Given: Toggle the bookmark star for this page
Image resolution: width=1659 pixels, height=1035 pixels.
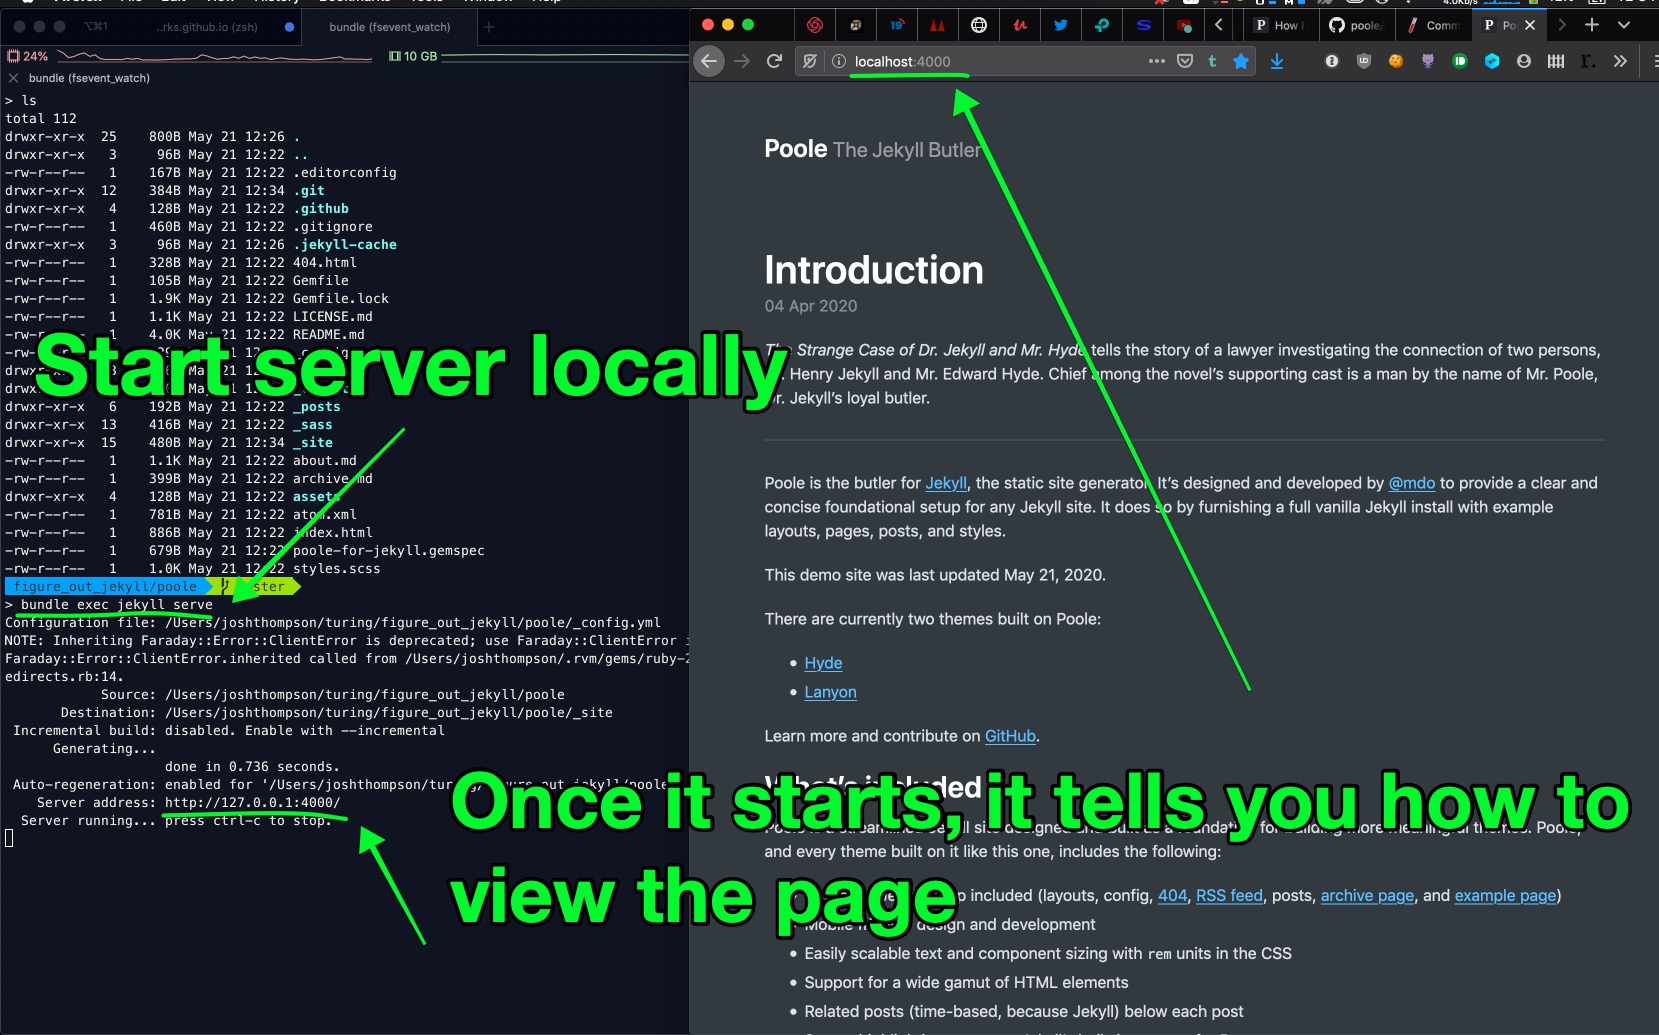Looking at the screenshot, I should pos(1241,61).
